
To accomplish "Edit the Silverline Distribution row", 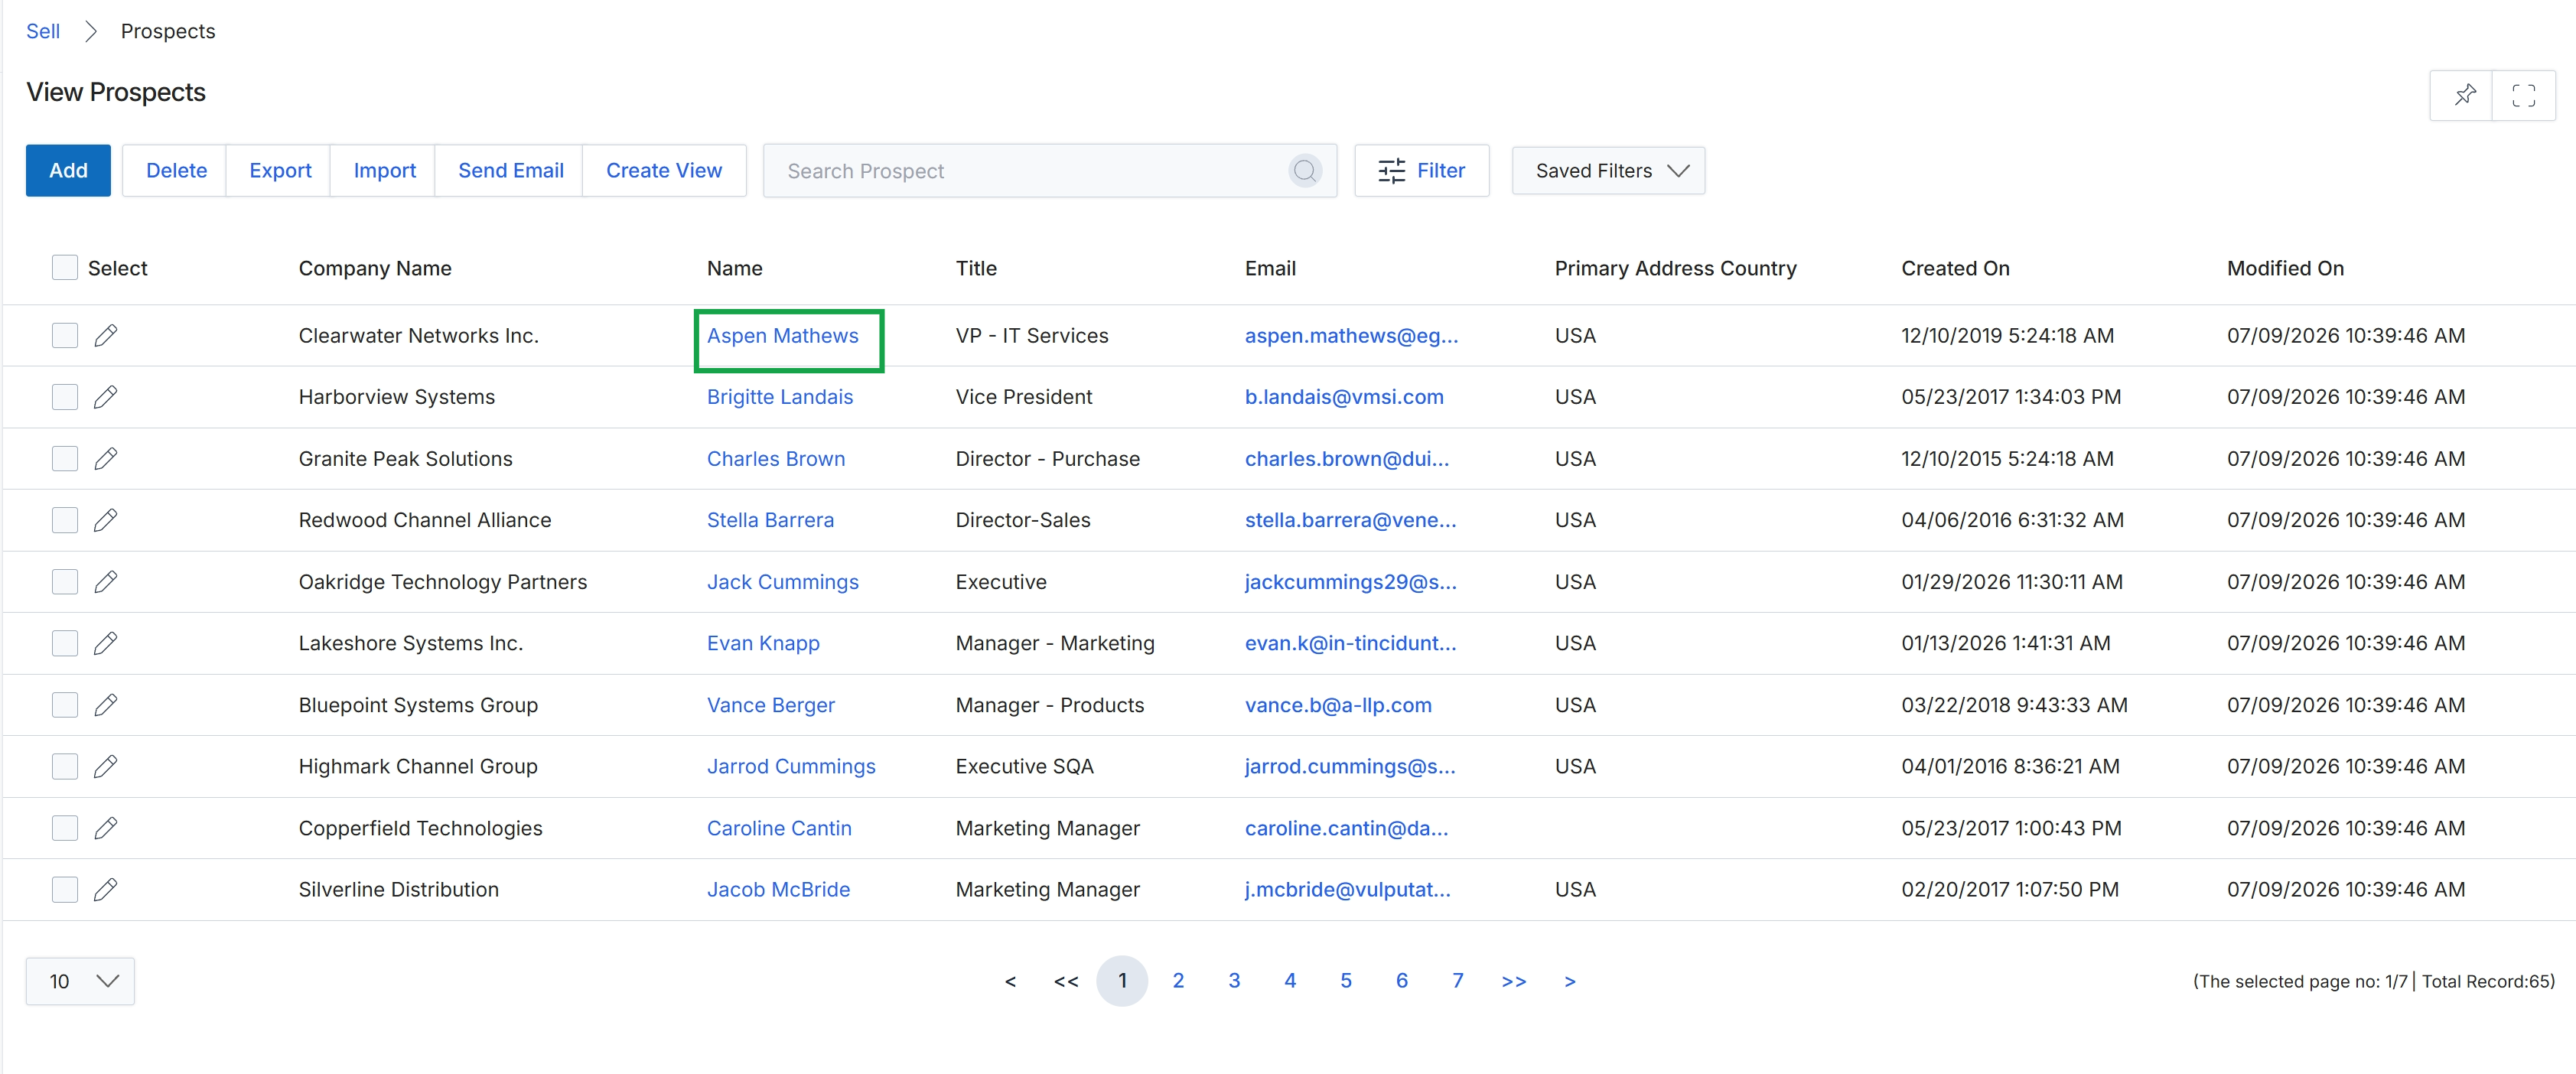I will [x=106, y=889].
